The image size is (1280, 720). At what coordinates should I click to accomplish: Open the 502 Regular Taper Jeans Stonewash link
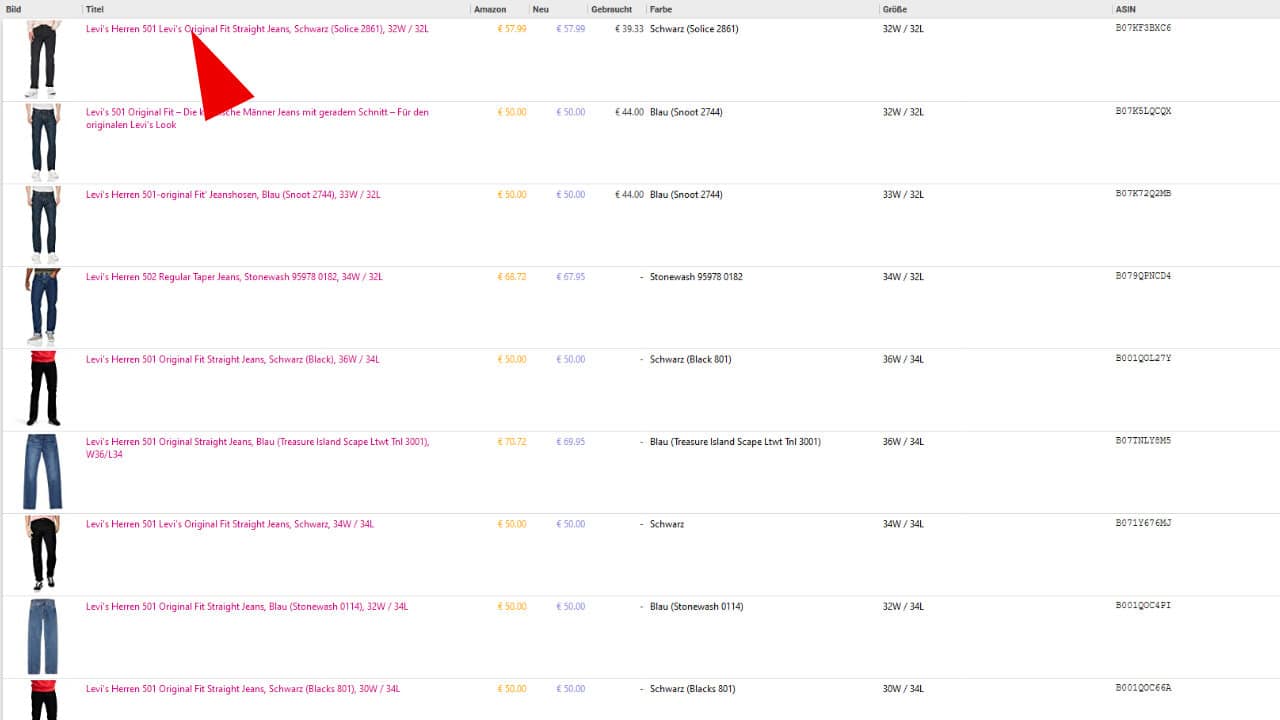(x=233, y=277)
